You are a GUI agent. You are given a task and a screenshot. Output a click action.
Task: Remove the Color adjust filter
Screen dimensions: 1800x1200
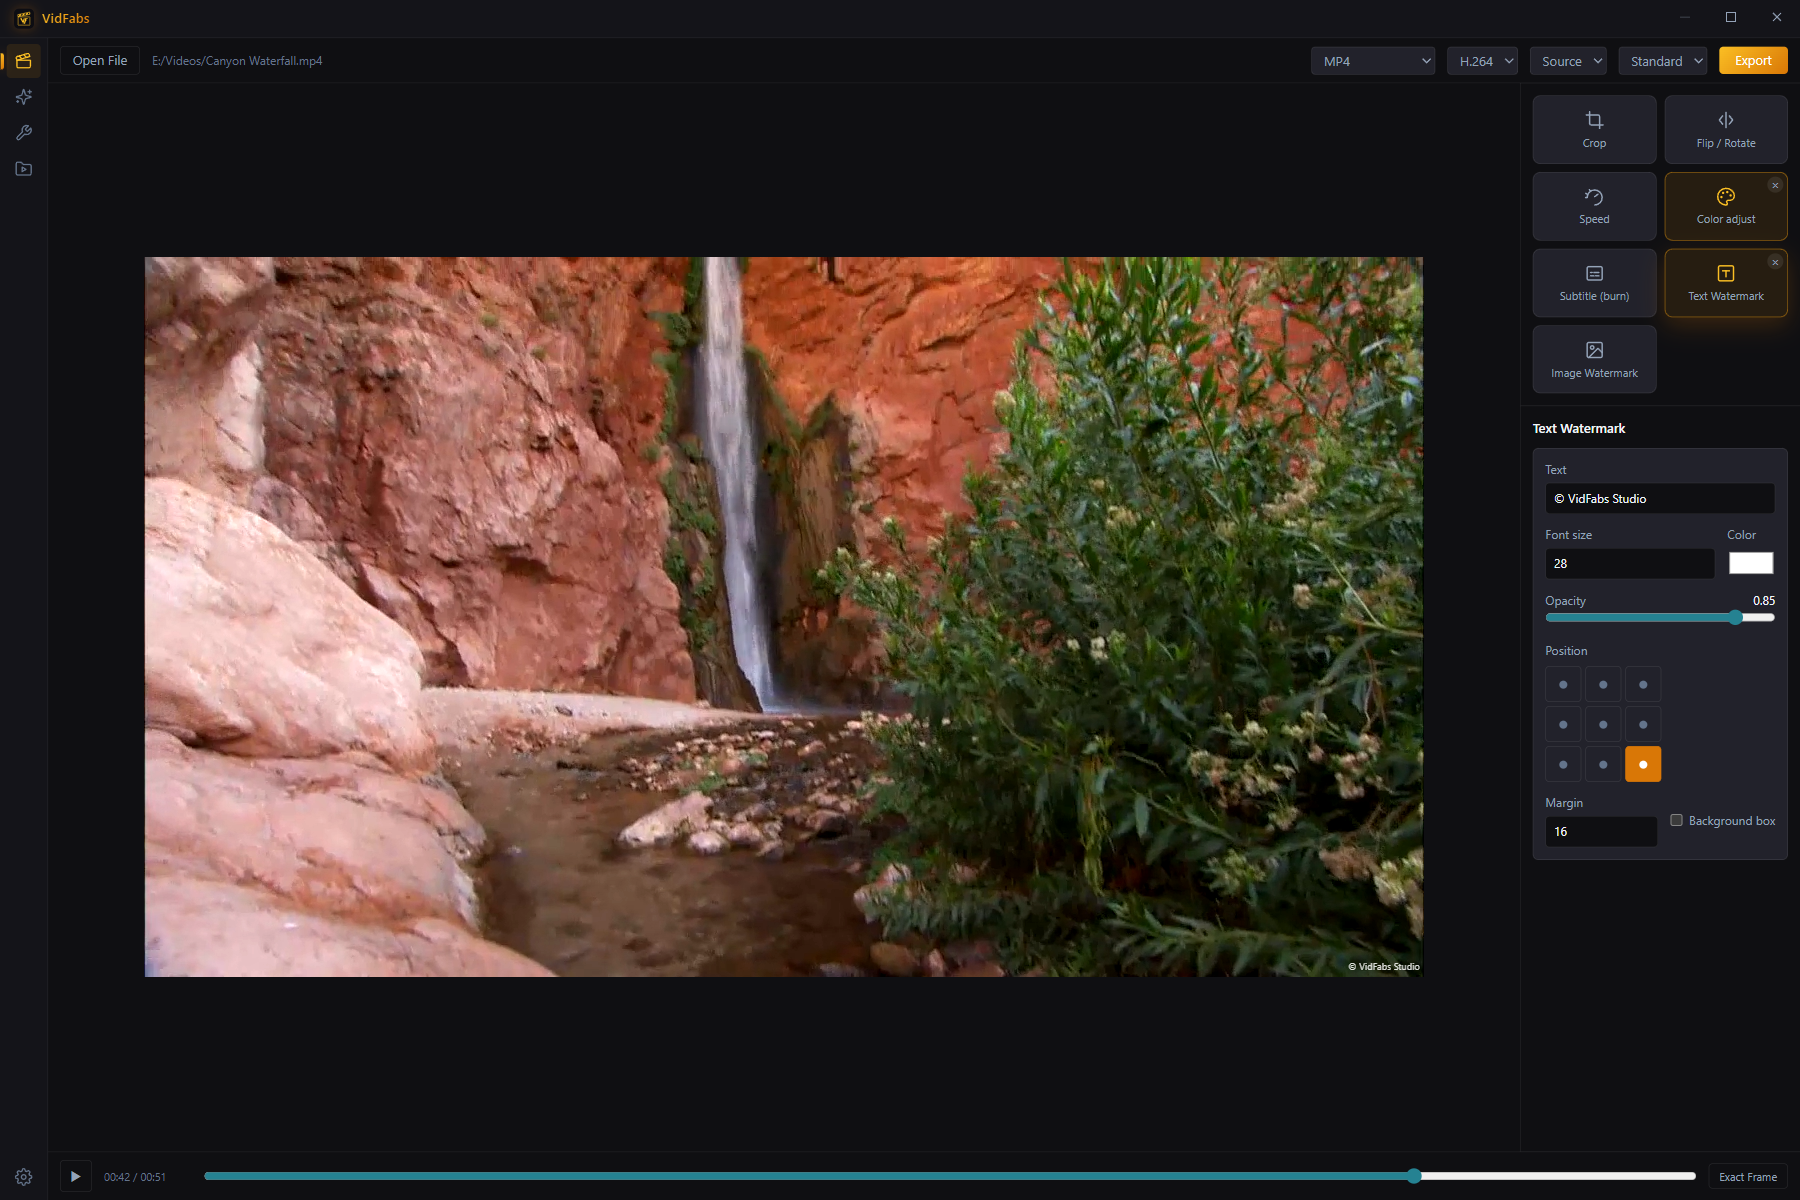click(1775, 185)
